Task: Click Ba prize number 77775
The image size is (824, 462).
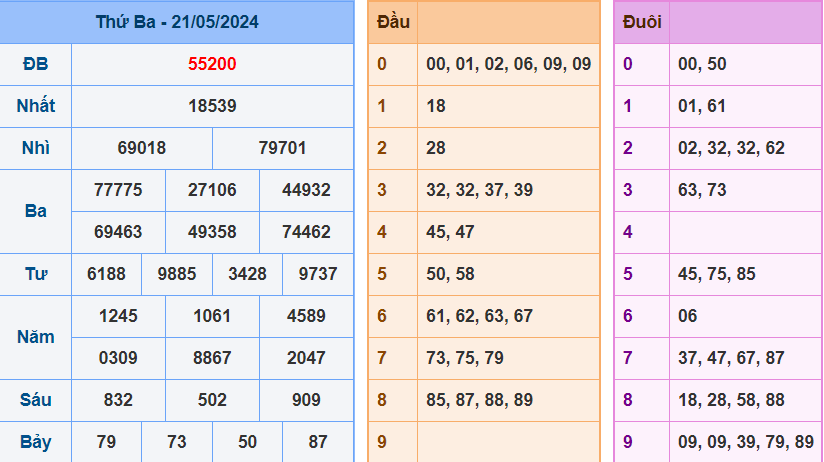Action: click(118, 190)
